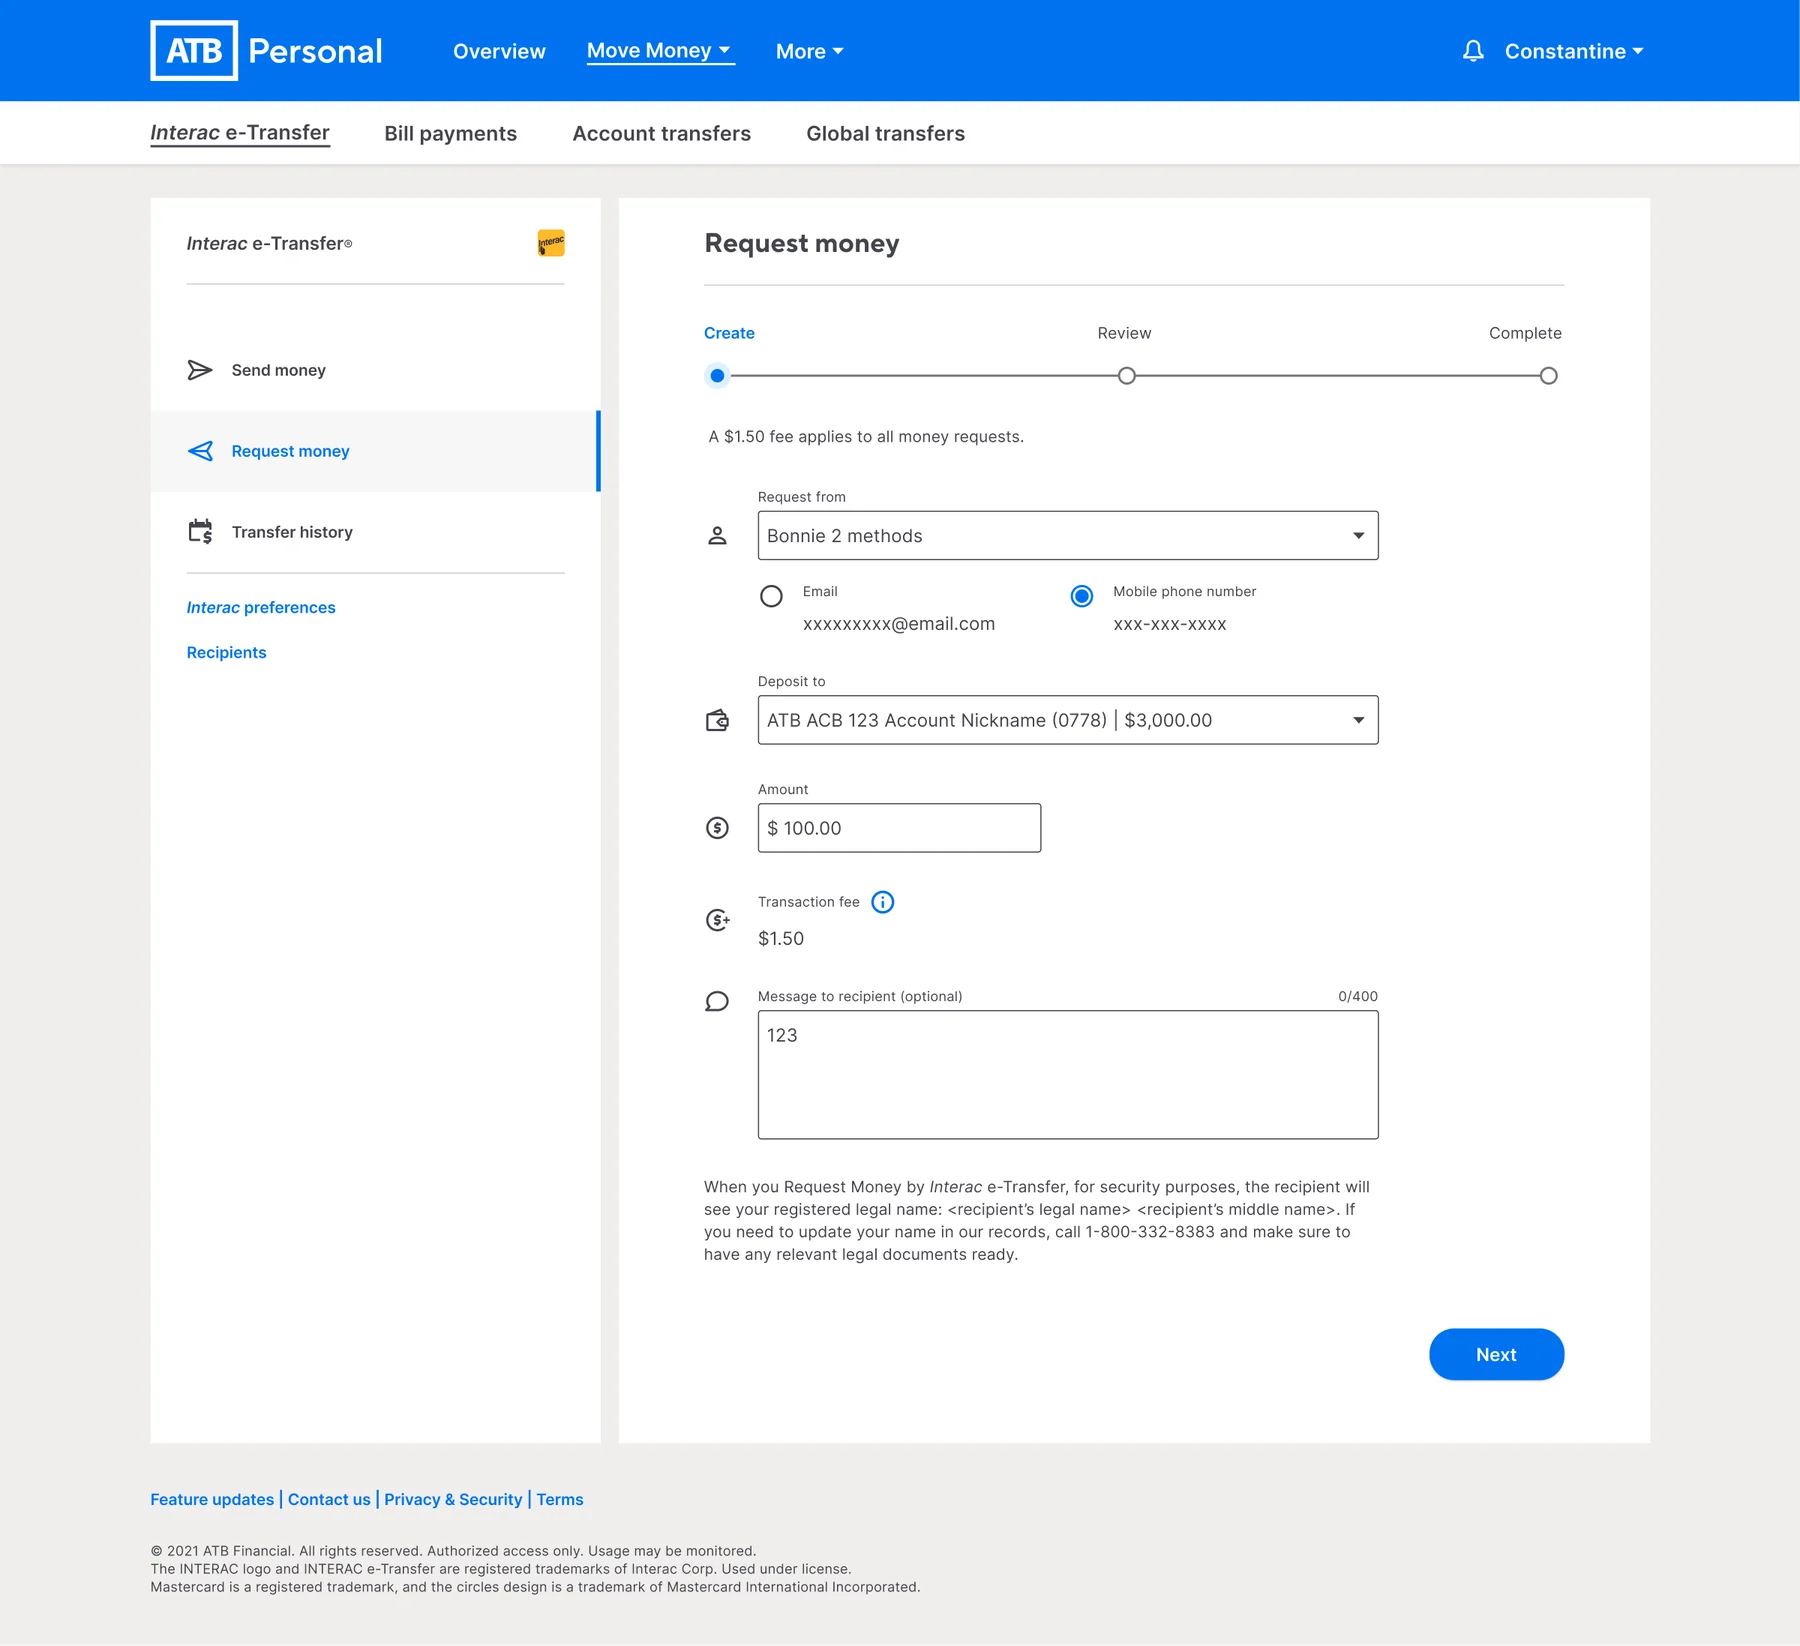Click the wallet icon beside Deposit to
This screenshot has width=1800, height=1646.
coord(717,720)
